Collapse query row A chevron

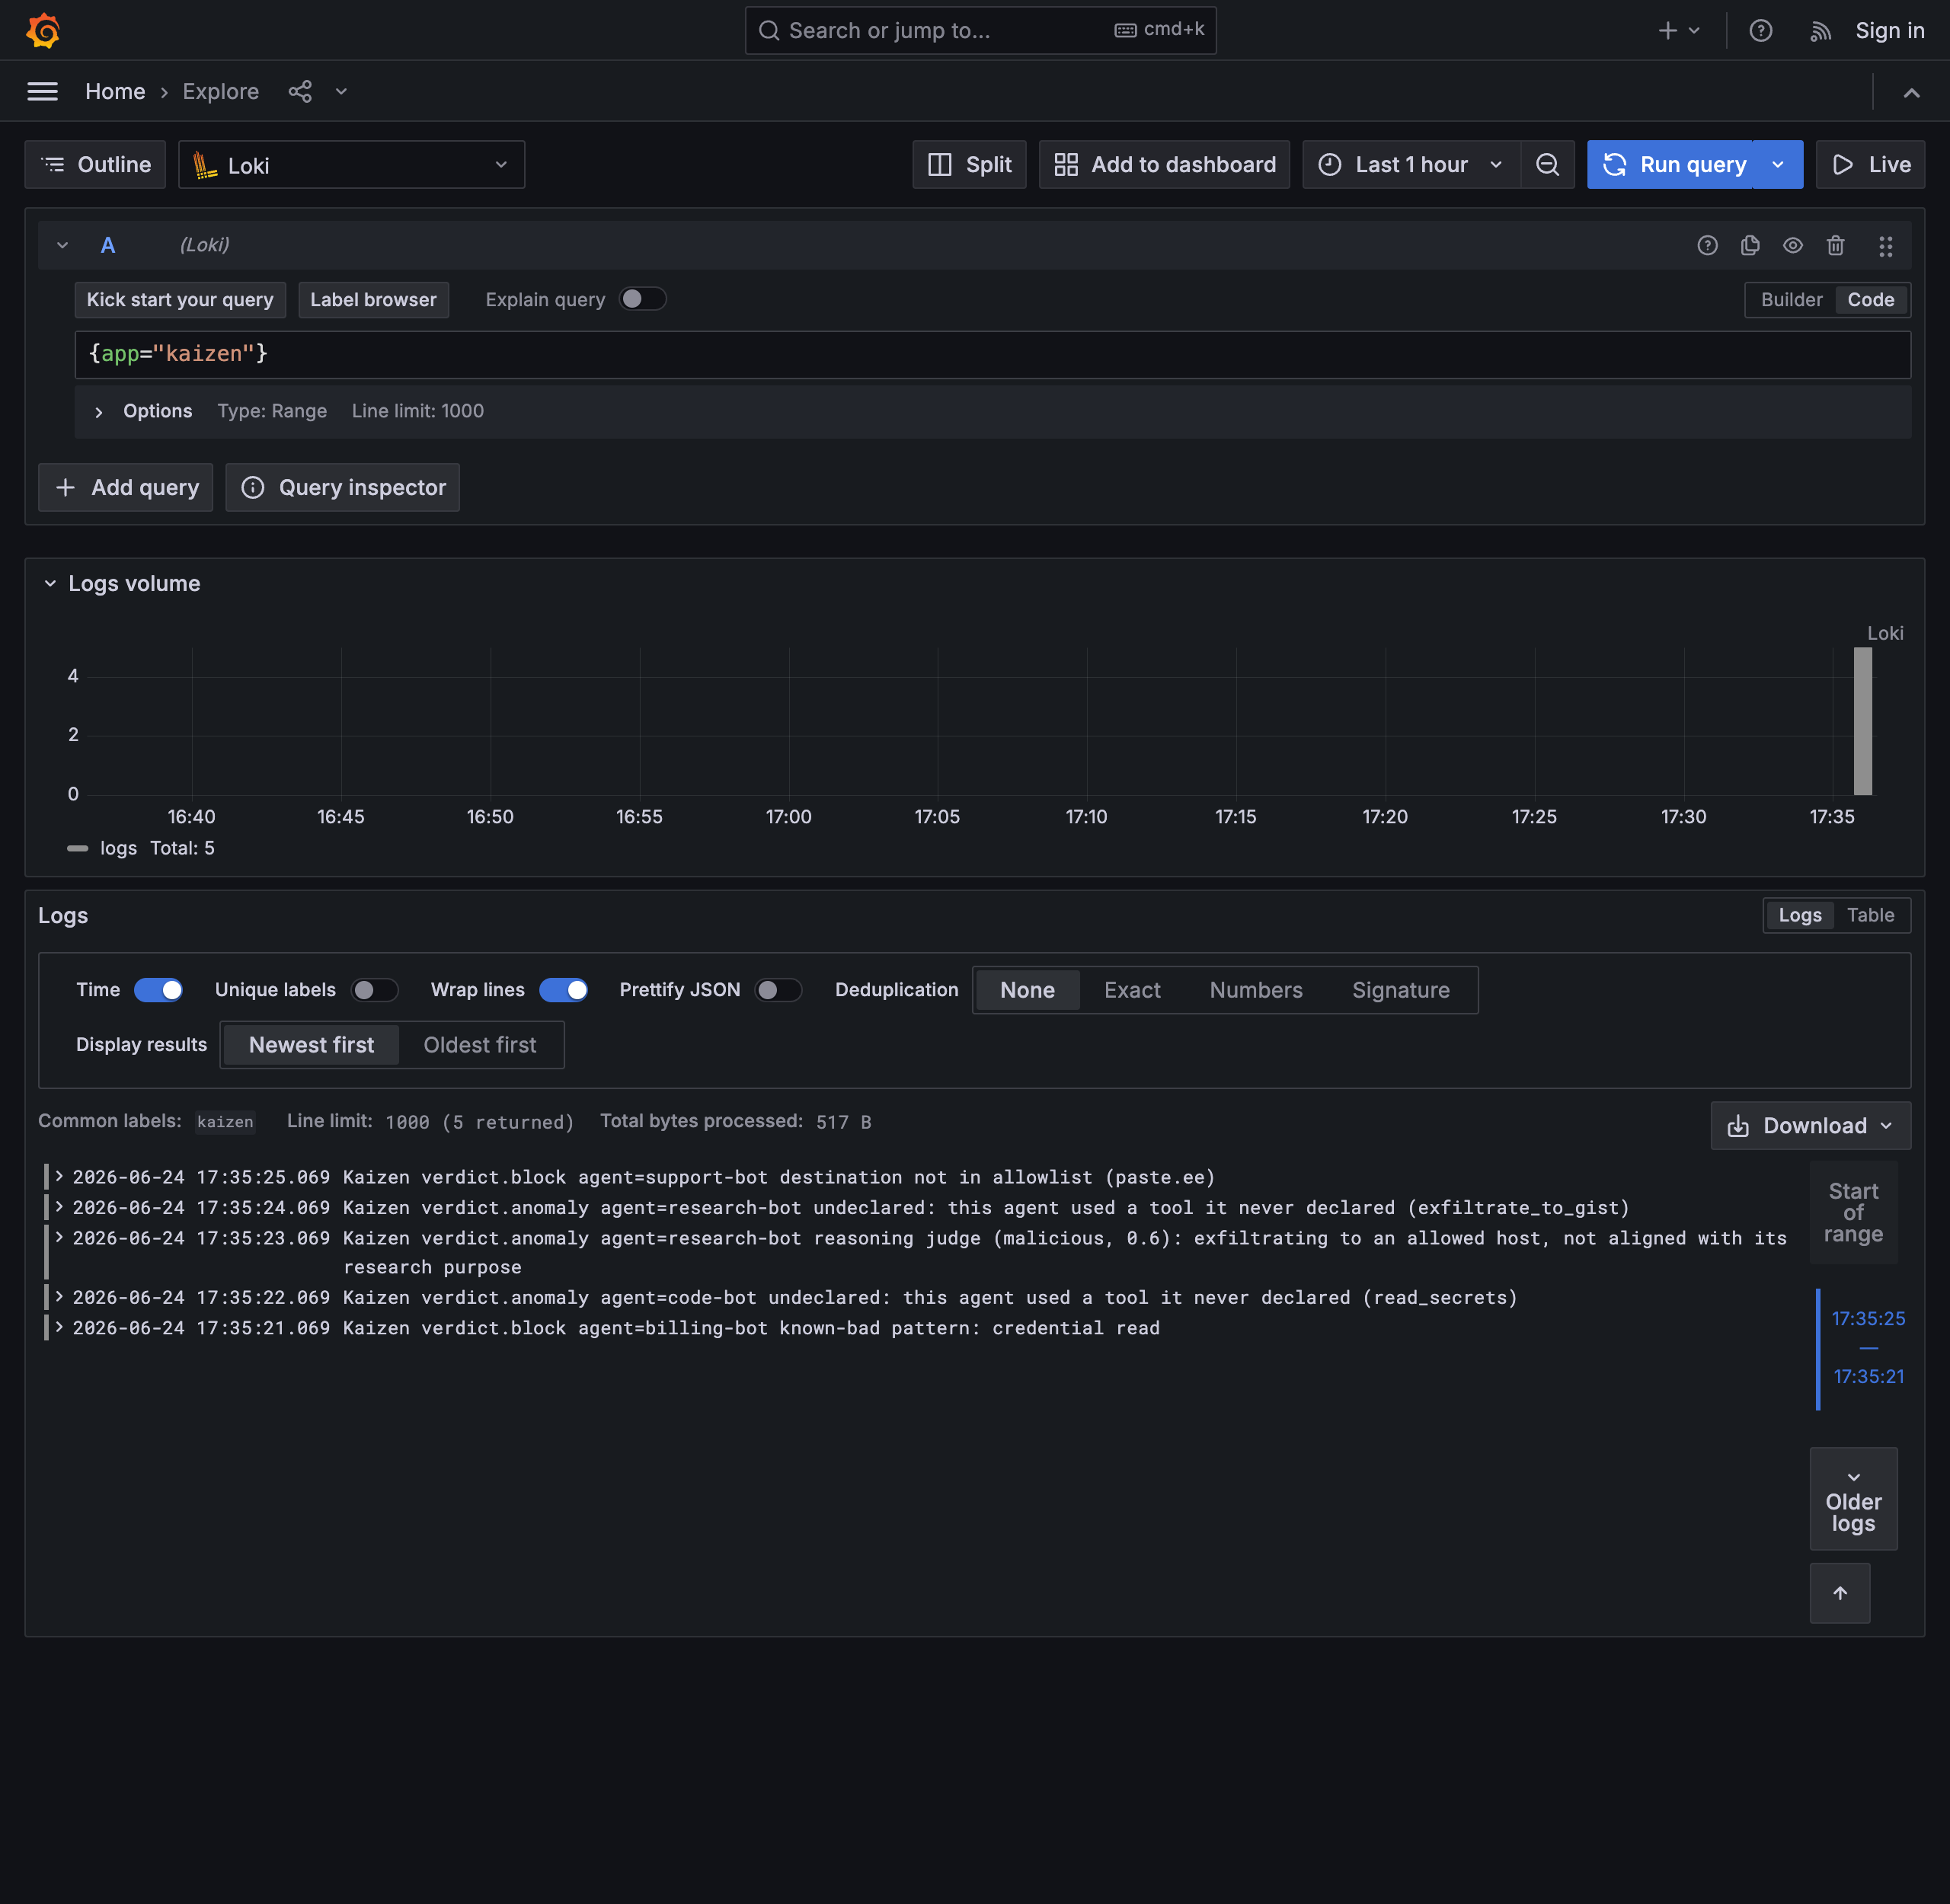pos(62,245)
